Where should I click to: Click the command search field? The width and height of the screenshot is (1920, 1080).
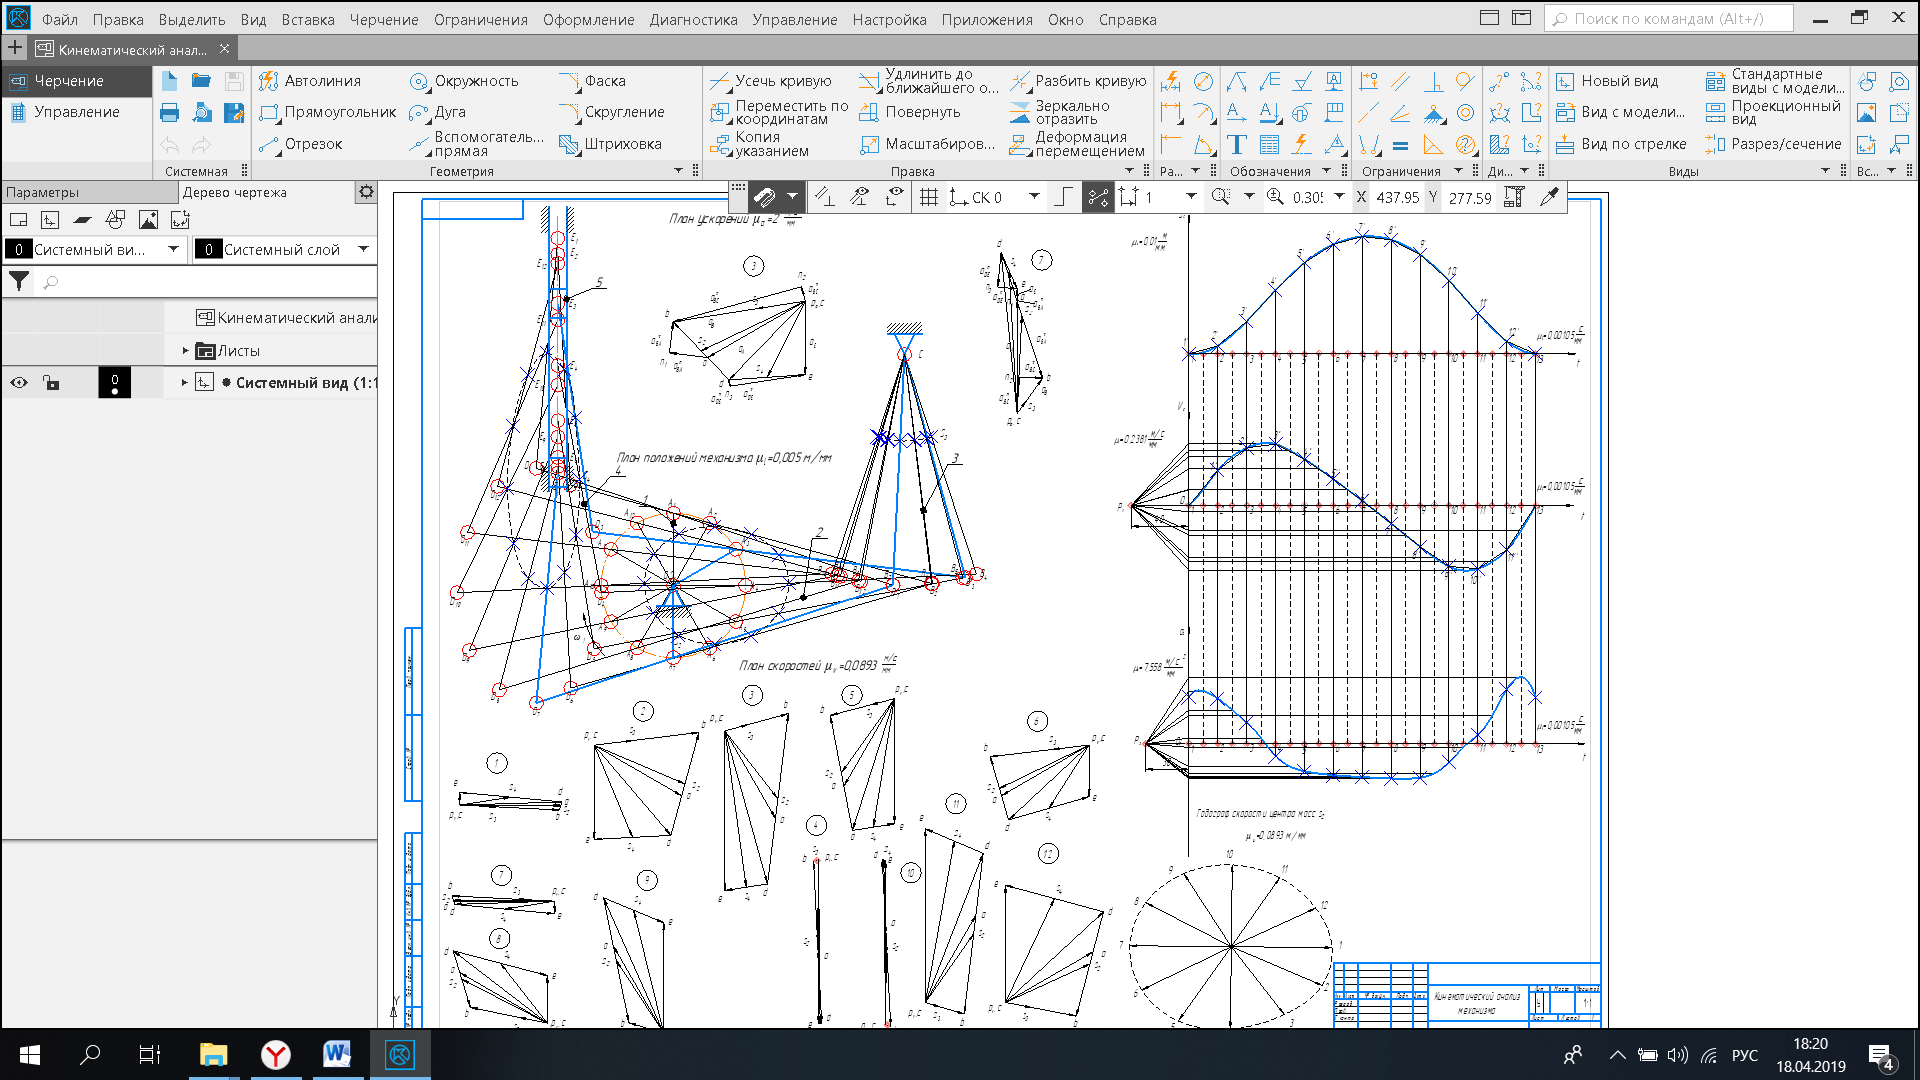click(1668, 19)
